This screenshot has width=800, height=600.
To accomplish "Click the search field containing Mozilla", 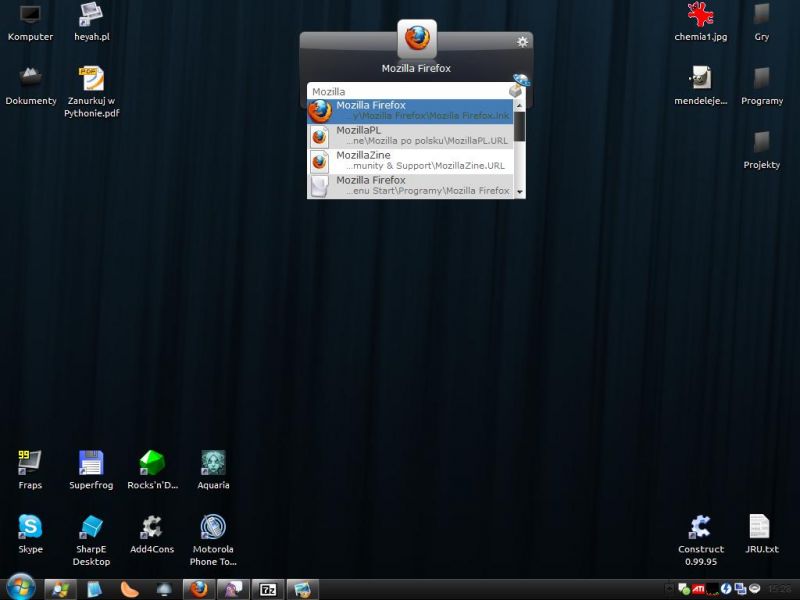I will click(408, 91).
